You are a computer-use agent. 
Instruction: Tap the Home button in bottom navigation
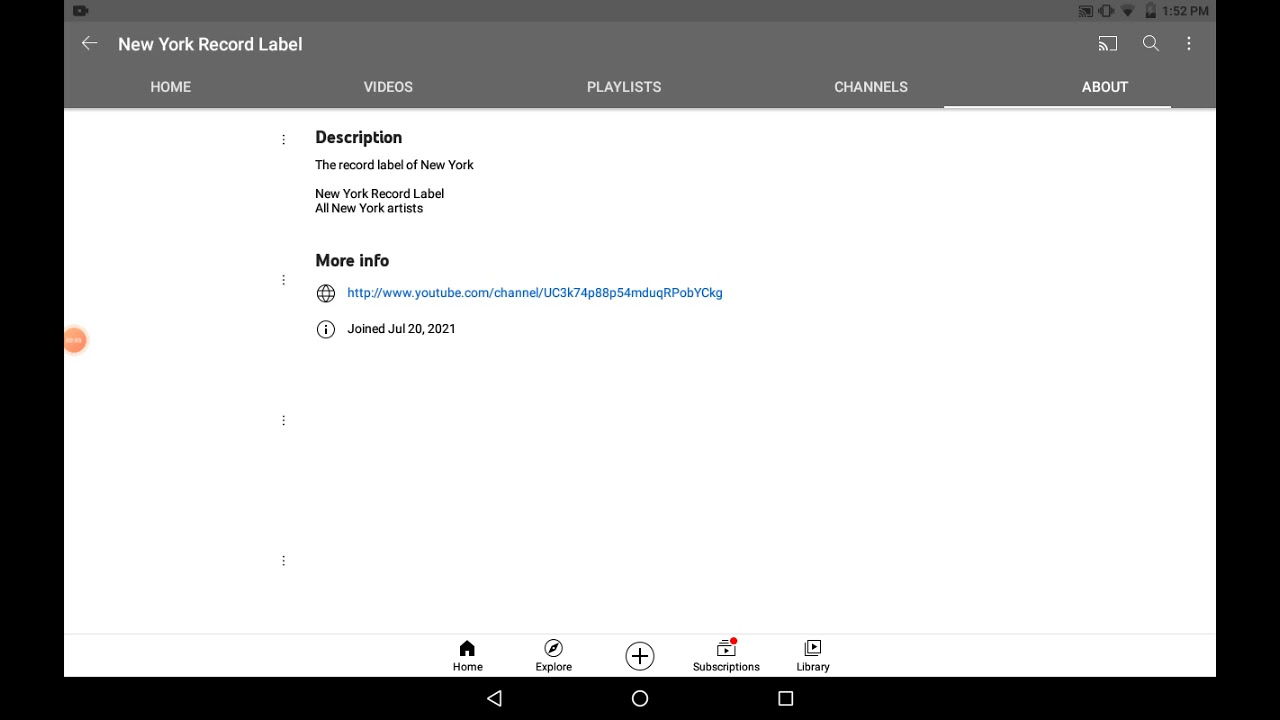click(467, 656)
